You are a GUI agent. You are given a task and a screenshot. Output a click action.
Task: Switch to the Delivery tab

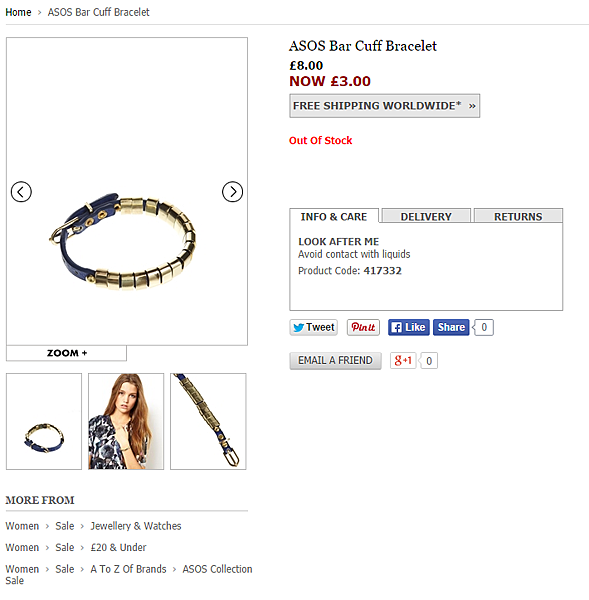pyautogui.click(x=426, y=216)
